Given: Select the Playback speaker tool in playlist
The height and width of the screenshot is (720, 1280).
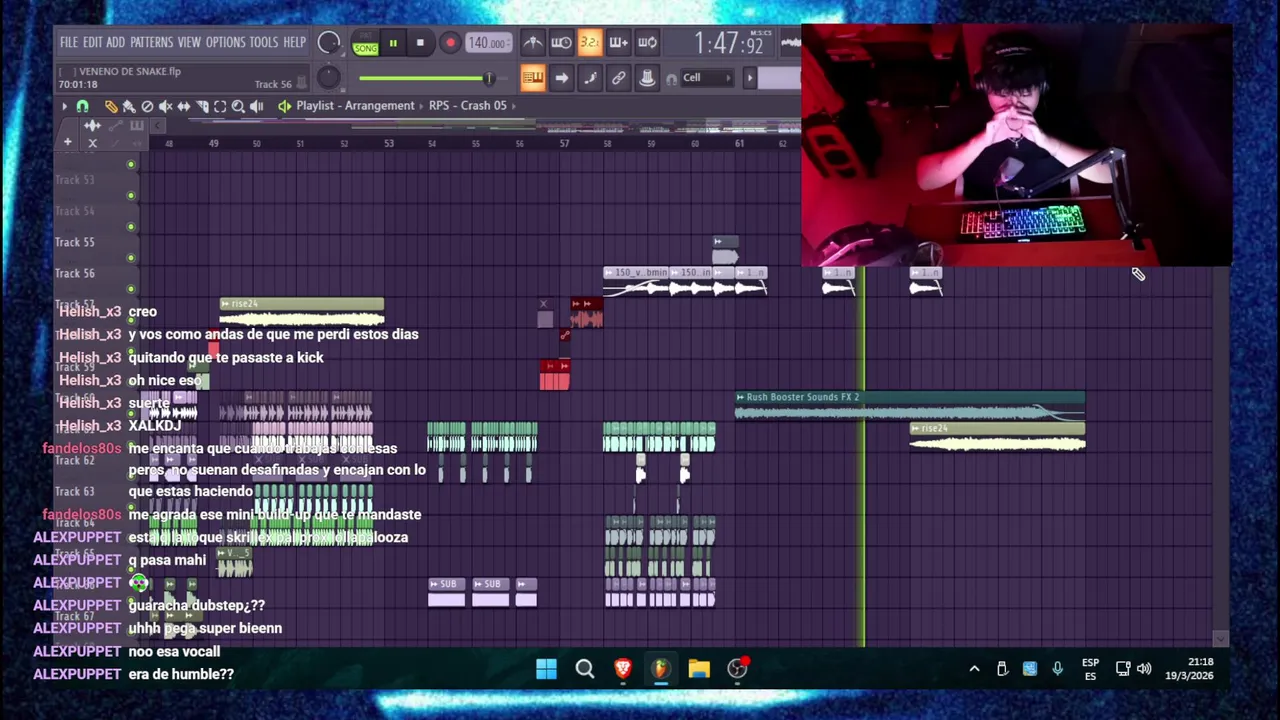Looking at the screenshot, I should pyautogui.click(x=257, y=106).
